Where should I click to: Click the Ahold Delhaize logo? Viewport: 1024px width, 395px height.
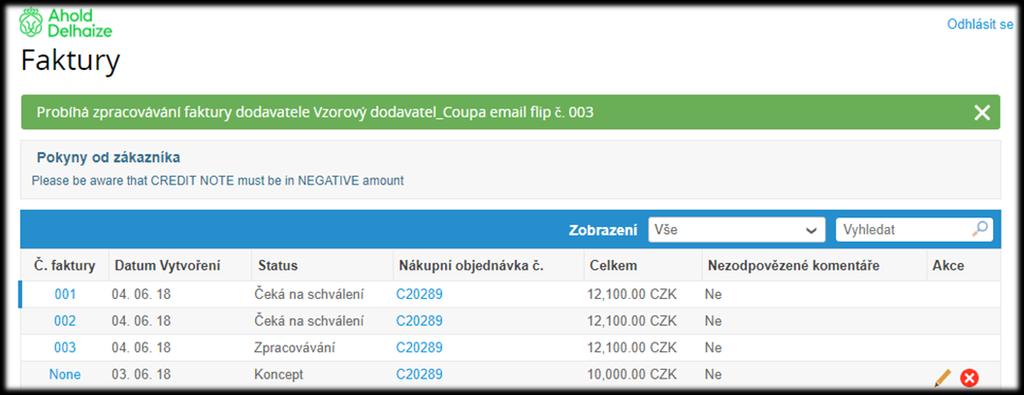coord(65,23)
